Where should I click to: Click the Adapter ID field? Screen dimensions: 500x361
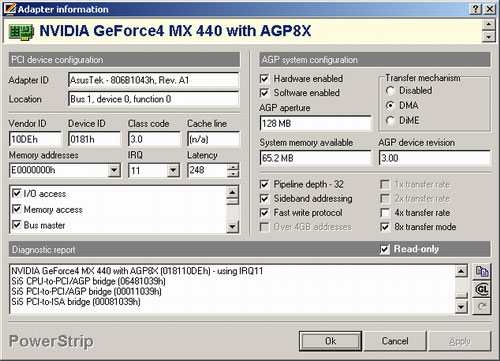(x=154, y=80)
